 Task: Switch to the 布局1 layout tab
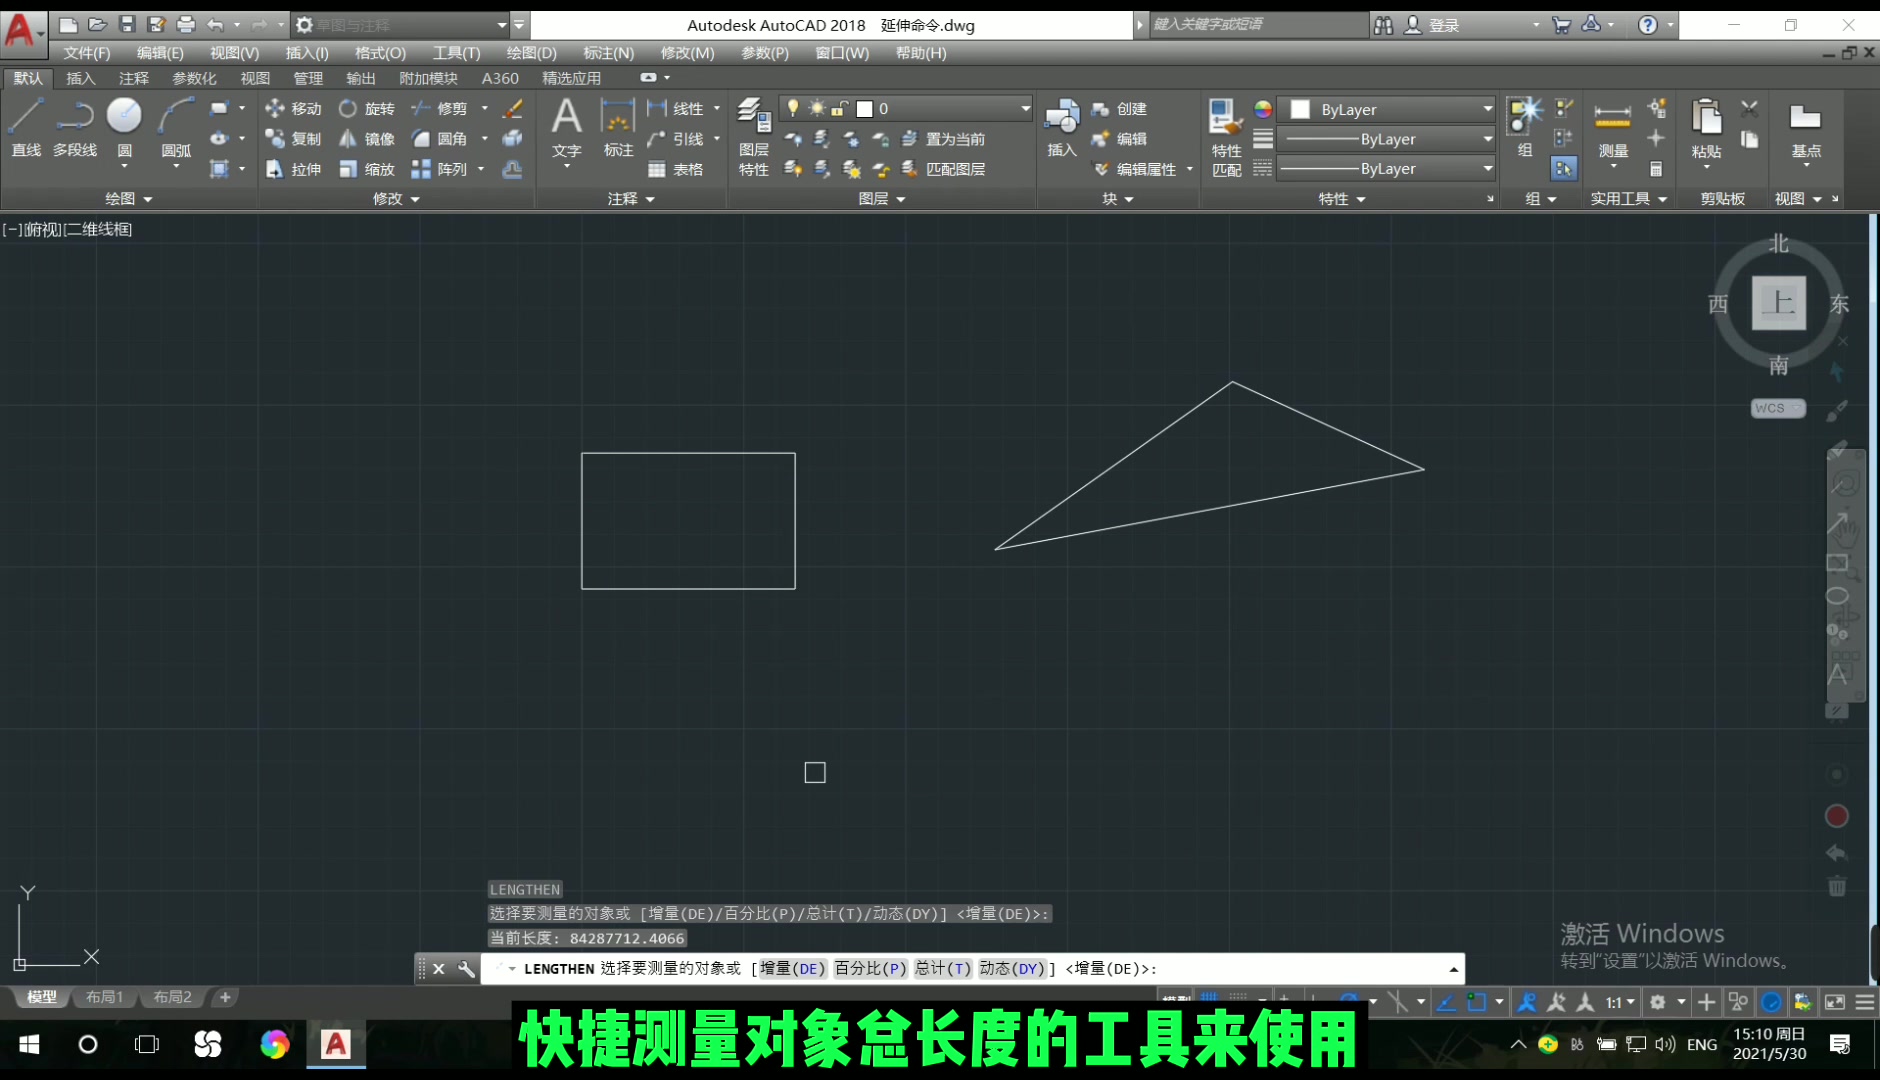click(104, 997)
